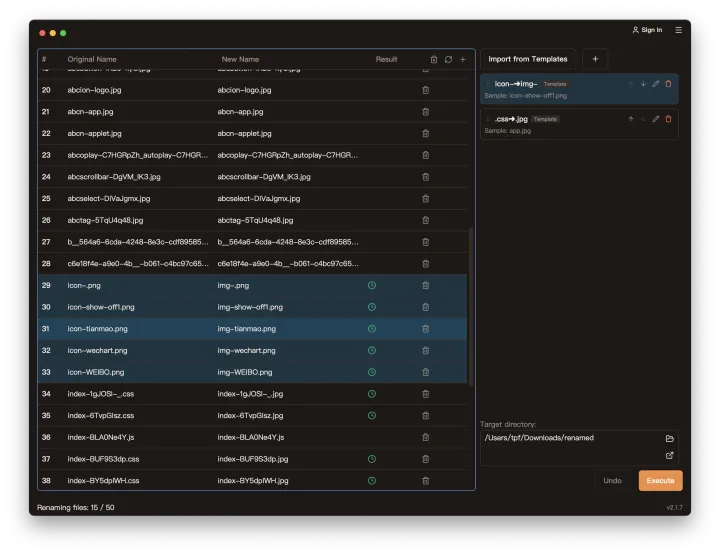This screenshot has height=554, width=720.
Task: Remove row 25 abcselect file via trash icon
Action: pos(426,198)
